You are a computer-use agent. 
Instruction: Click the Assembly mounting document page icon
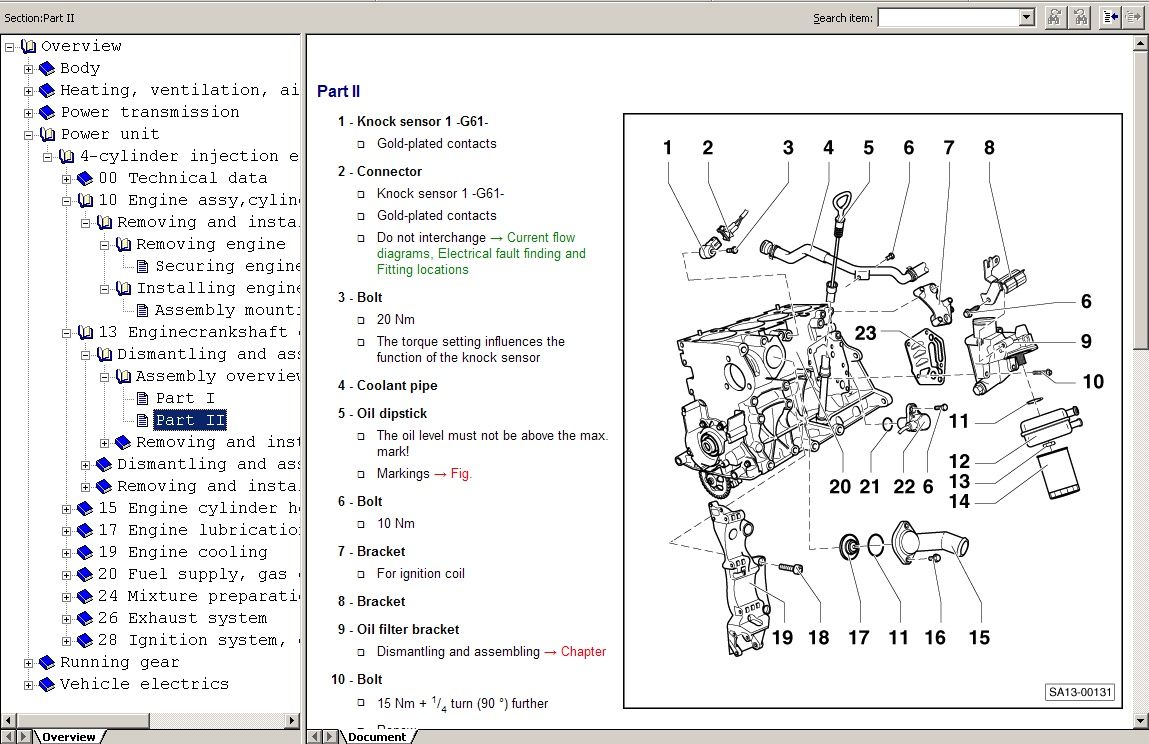[142, 310]
